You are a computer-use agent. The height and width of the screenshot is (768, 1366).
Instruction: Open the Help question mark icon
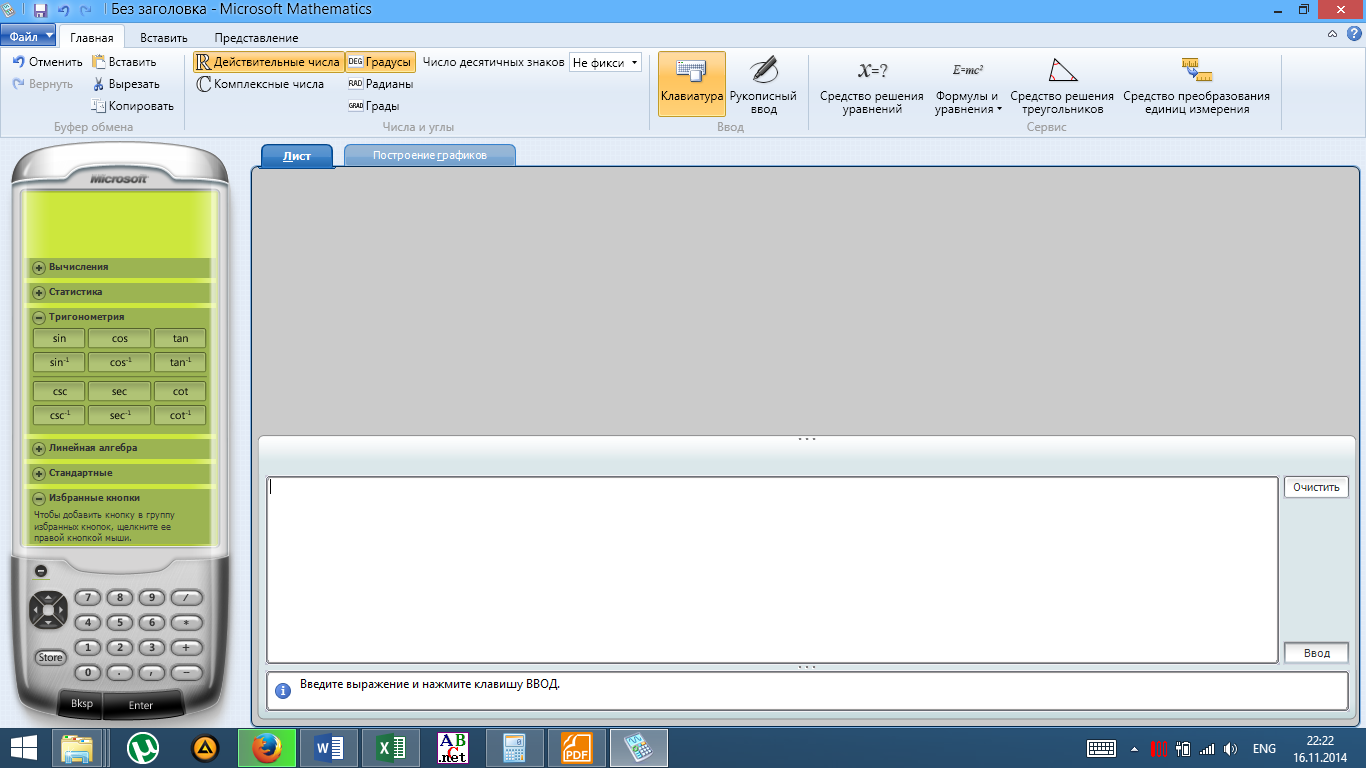tap(1354, 34)
